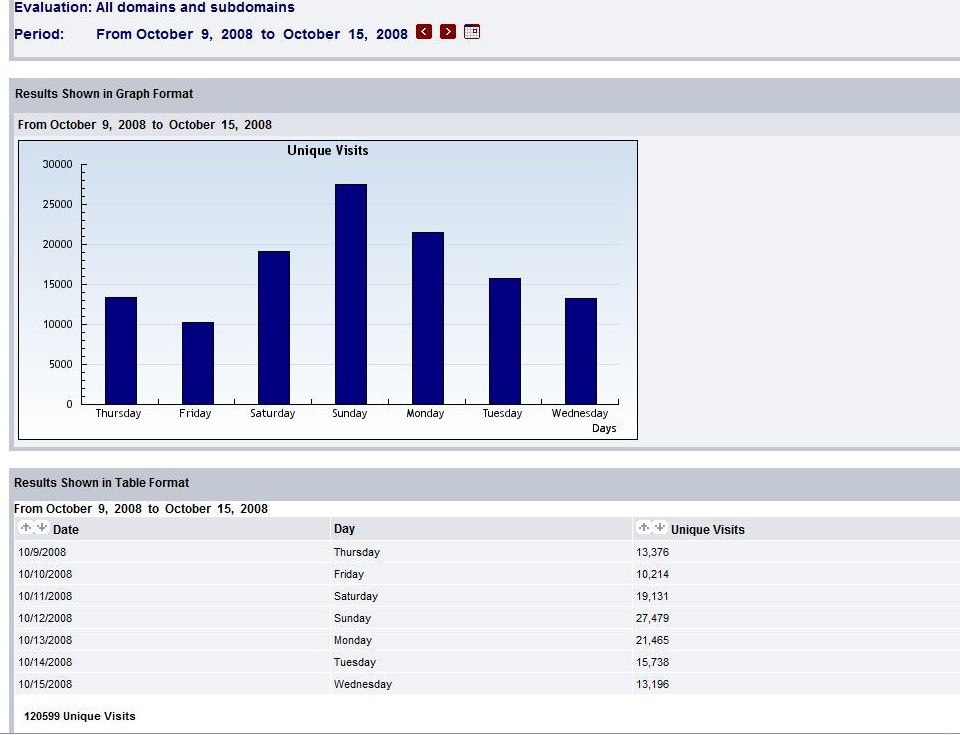Select the date cell 10/15/2008
Viewport: 960px width, 735px height.
coord(45,684)
